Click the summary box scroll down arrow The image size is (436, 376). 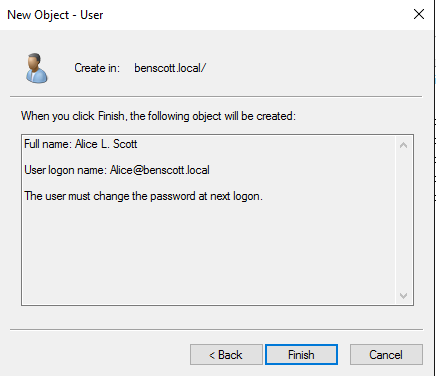tap(403, 295)
